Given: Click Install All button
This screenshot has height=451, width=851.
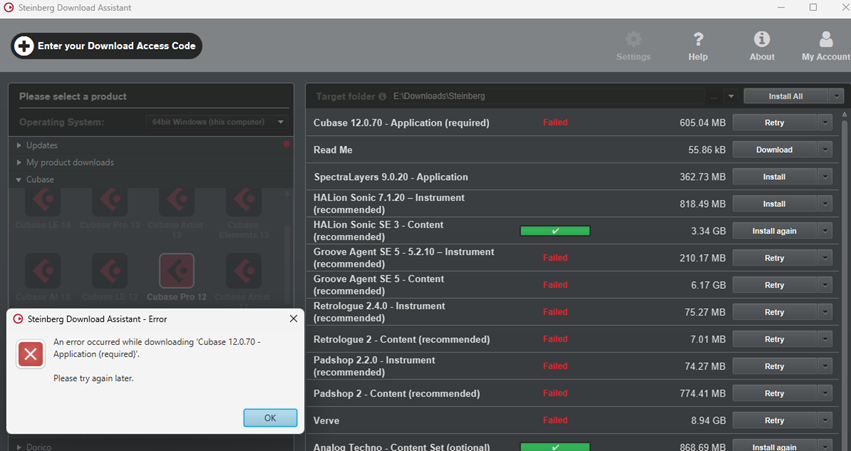Looking at the screenshot, I should pyautogui.click(x=785, y=96).
